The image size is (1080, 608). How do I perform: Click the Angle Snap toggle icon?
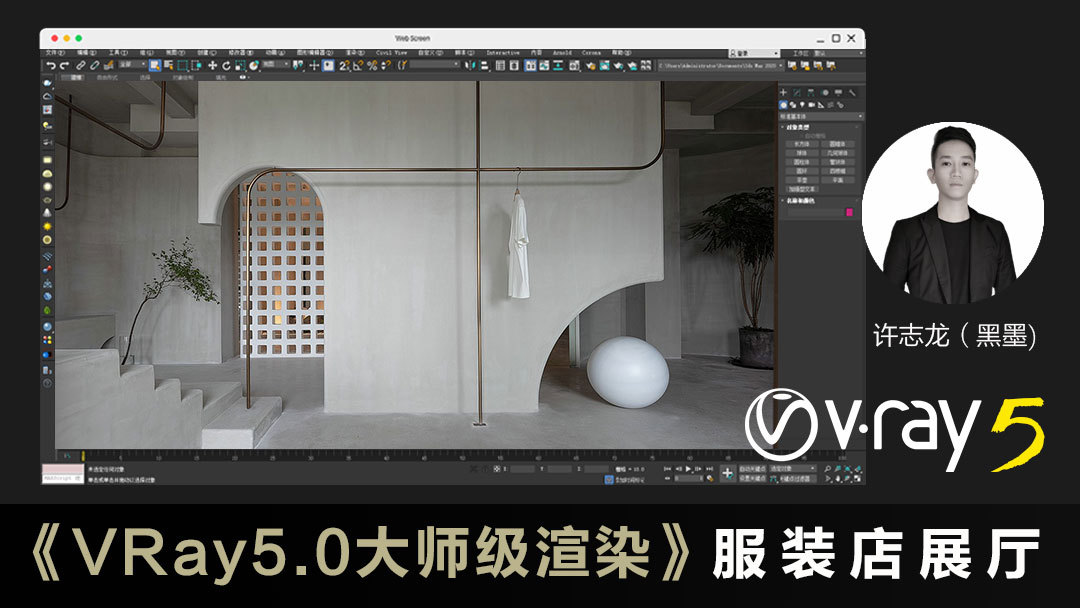(x=358, y=65)
